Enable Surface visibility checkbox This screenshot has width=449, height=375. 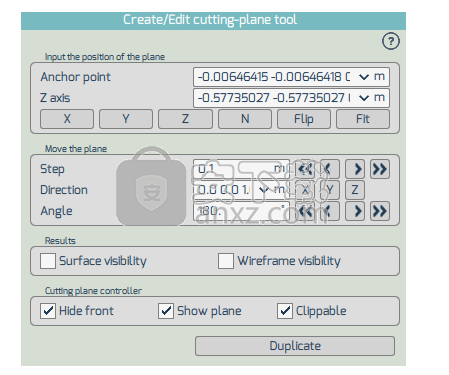[48, 261]
